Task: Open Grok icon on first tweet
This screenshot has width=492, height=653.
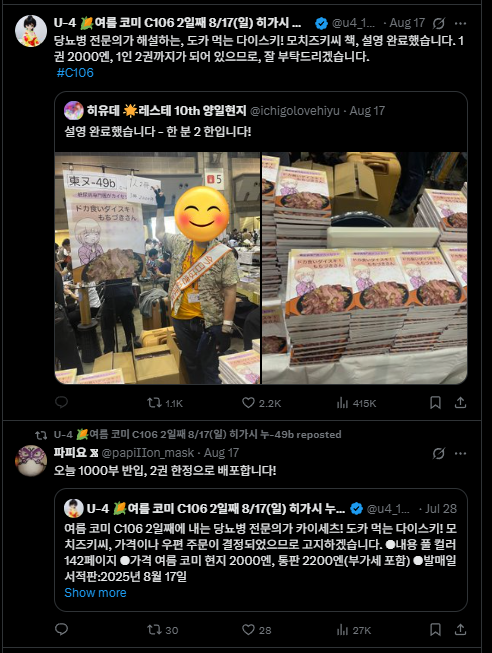Action: point(439,23)
